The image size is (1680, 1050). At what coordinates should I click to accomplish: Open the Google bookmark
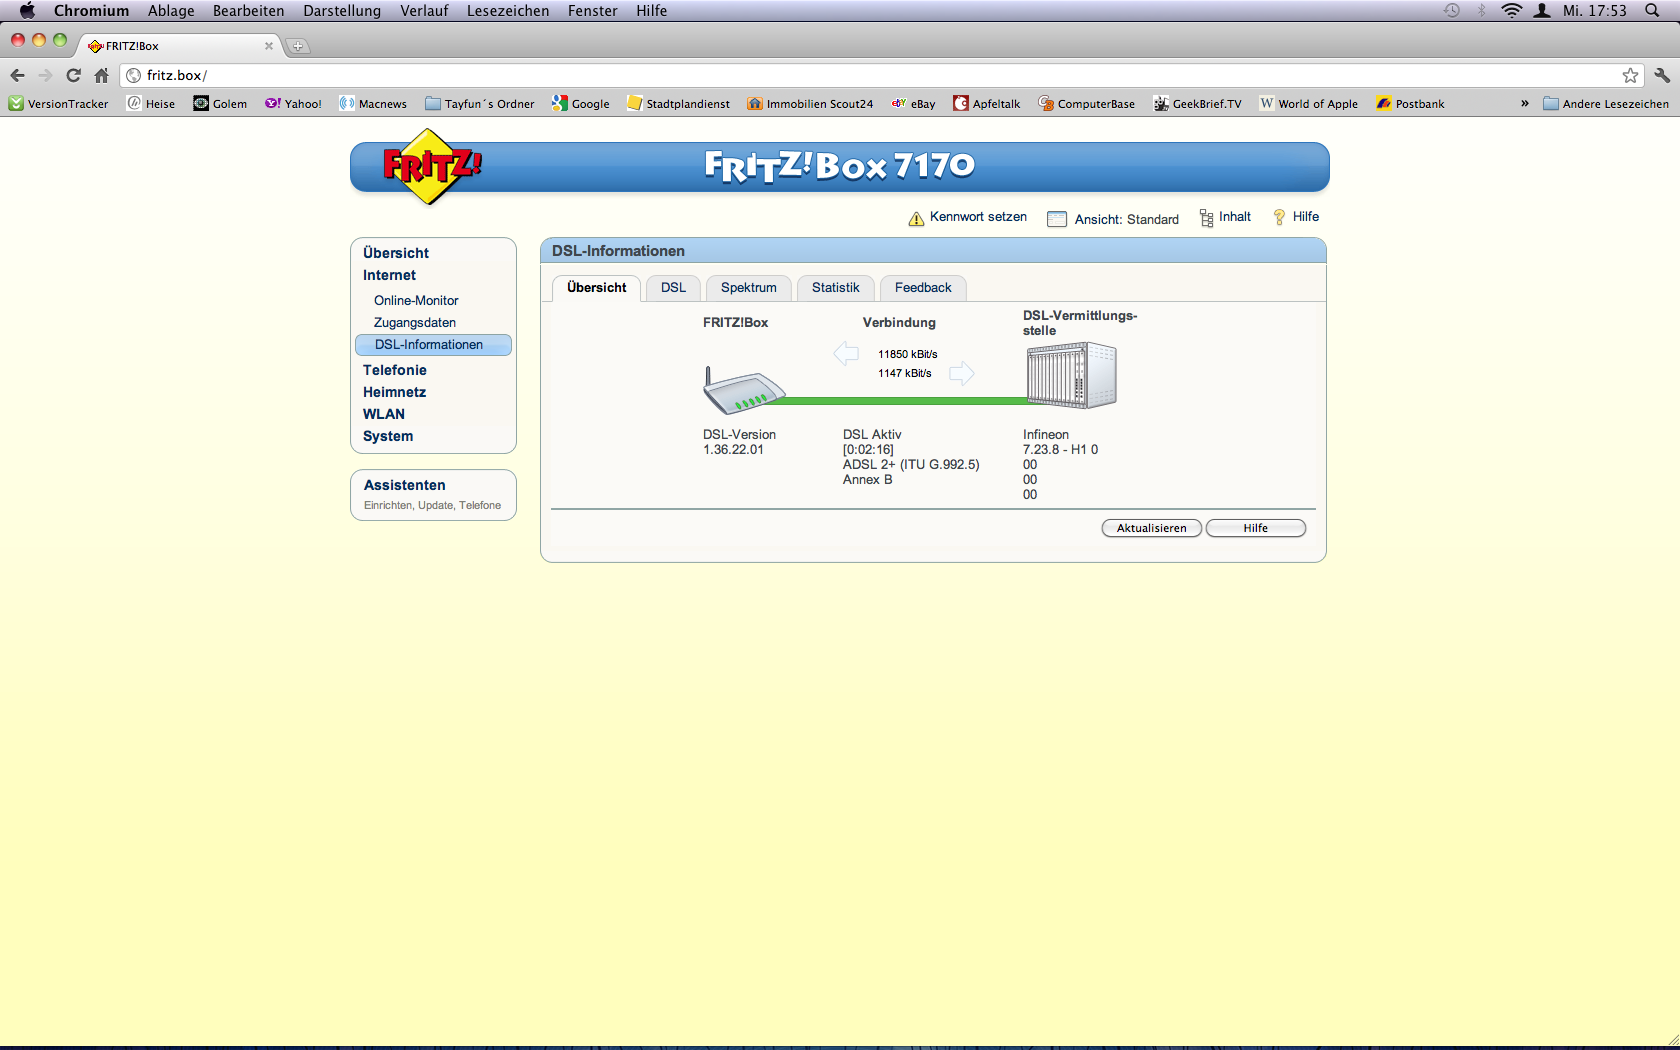tap(581, 104)
